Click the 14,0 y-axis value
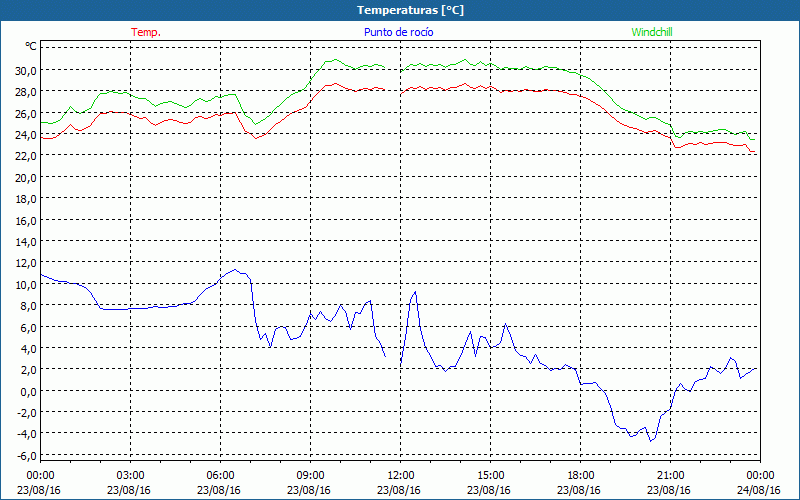 point(27,242)
